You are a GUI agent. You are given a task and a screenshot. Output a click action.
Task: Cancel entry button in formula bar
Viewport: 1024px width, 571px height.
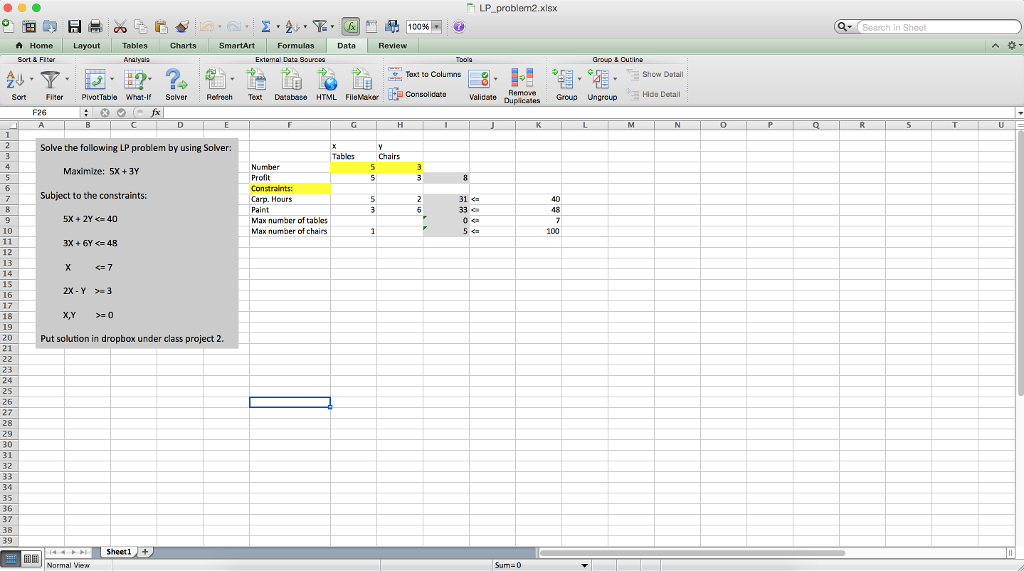tap(104, 113)
